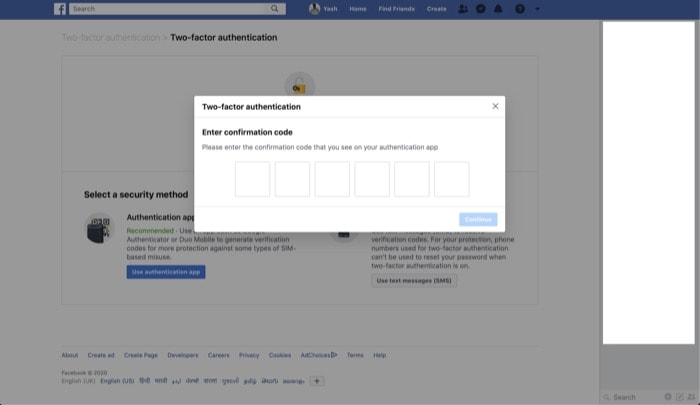Open the Friend Requests icon

click(x=463, y=9)
